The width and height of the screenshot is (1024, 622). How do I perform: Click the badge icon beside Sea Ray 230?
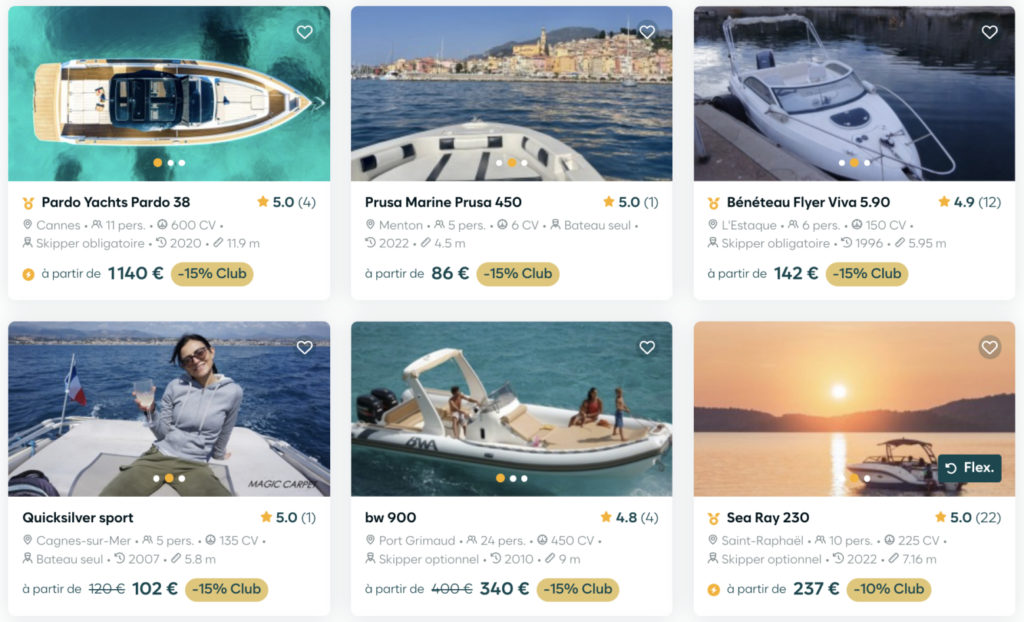[x=714, y=518]
